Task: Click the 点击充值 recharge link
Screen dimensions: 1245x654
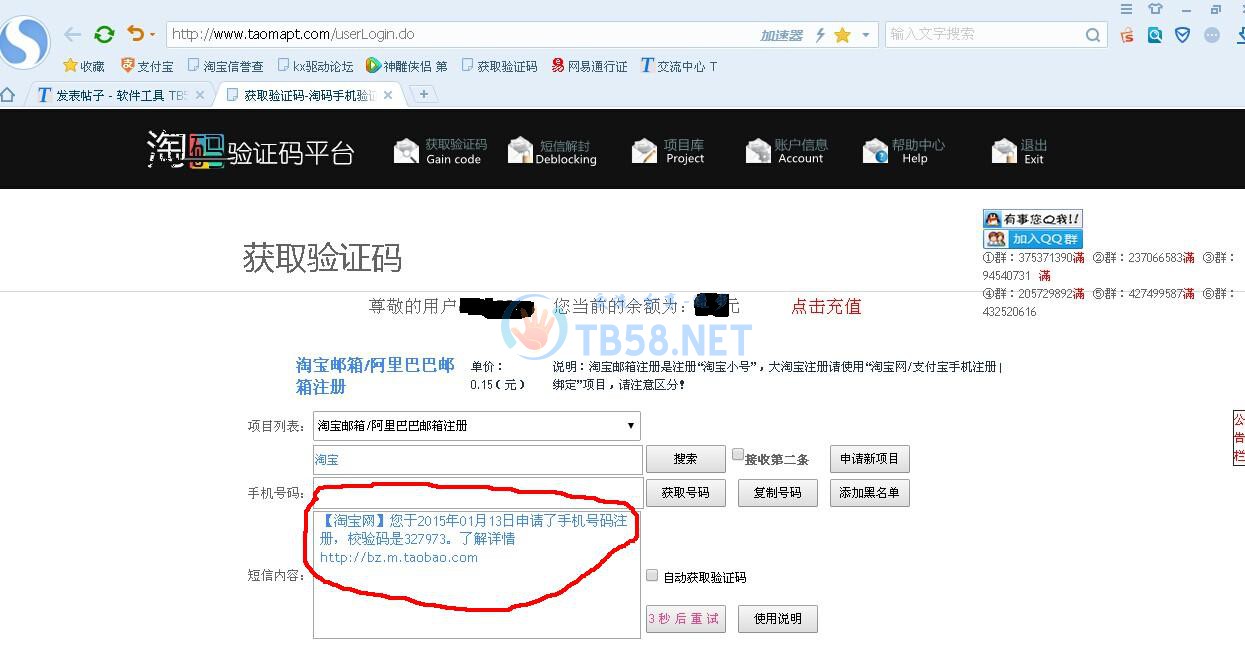Action: point(826,307)
